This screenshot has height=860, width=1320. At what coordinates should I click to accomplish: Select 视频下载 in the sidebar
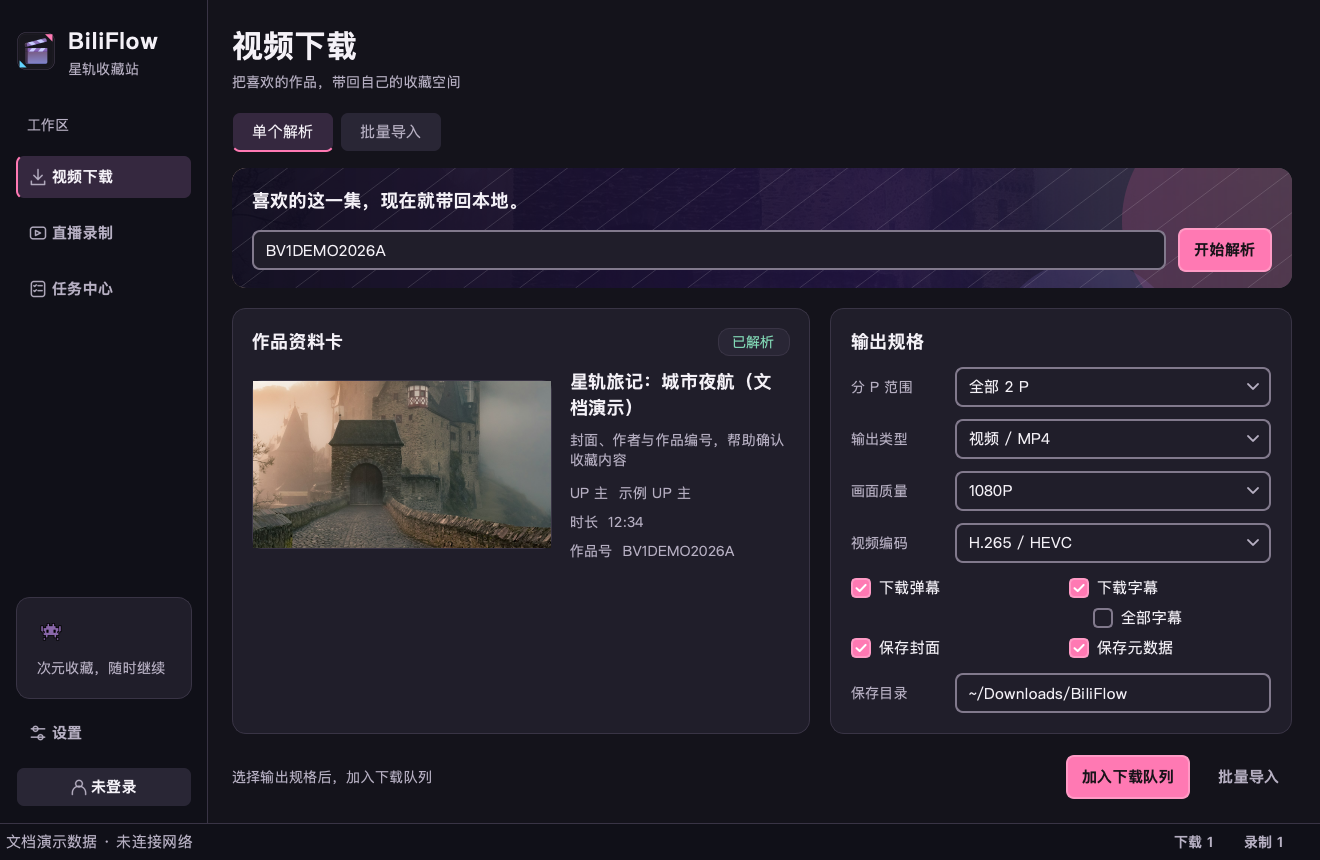[x=104, y=177]
